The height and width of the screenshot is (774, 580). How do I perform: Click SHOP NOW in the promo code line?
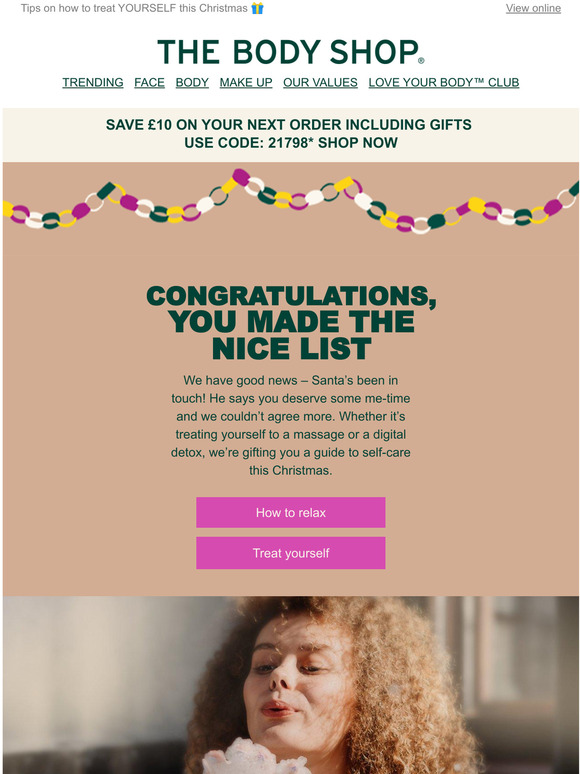coord(358,143)
